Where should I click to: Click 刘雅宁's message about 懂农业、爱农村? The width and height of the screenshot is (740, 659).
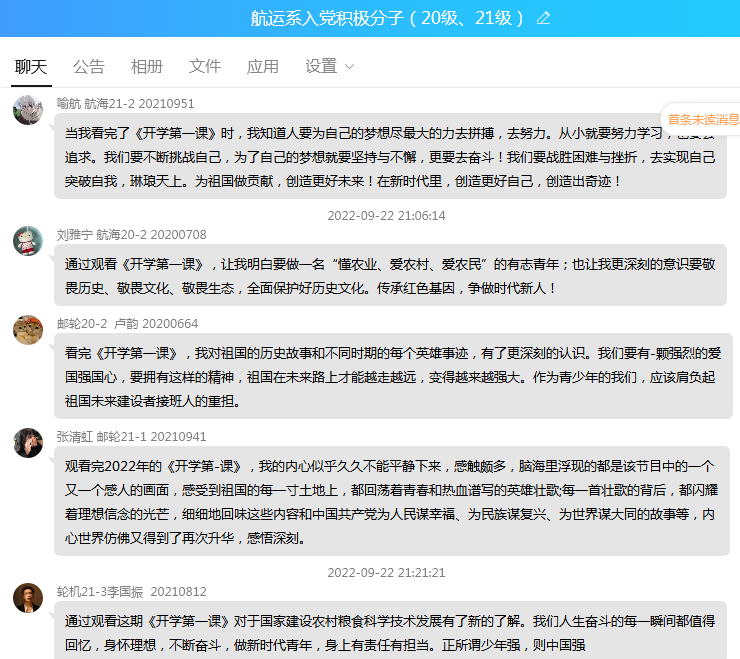[x=390, y=276]
